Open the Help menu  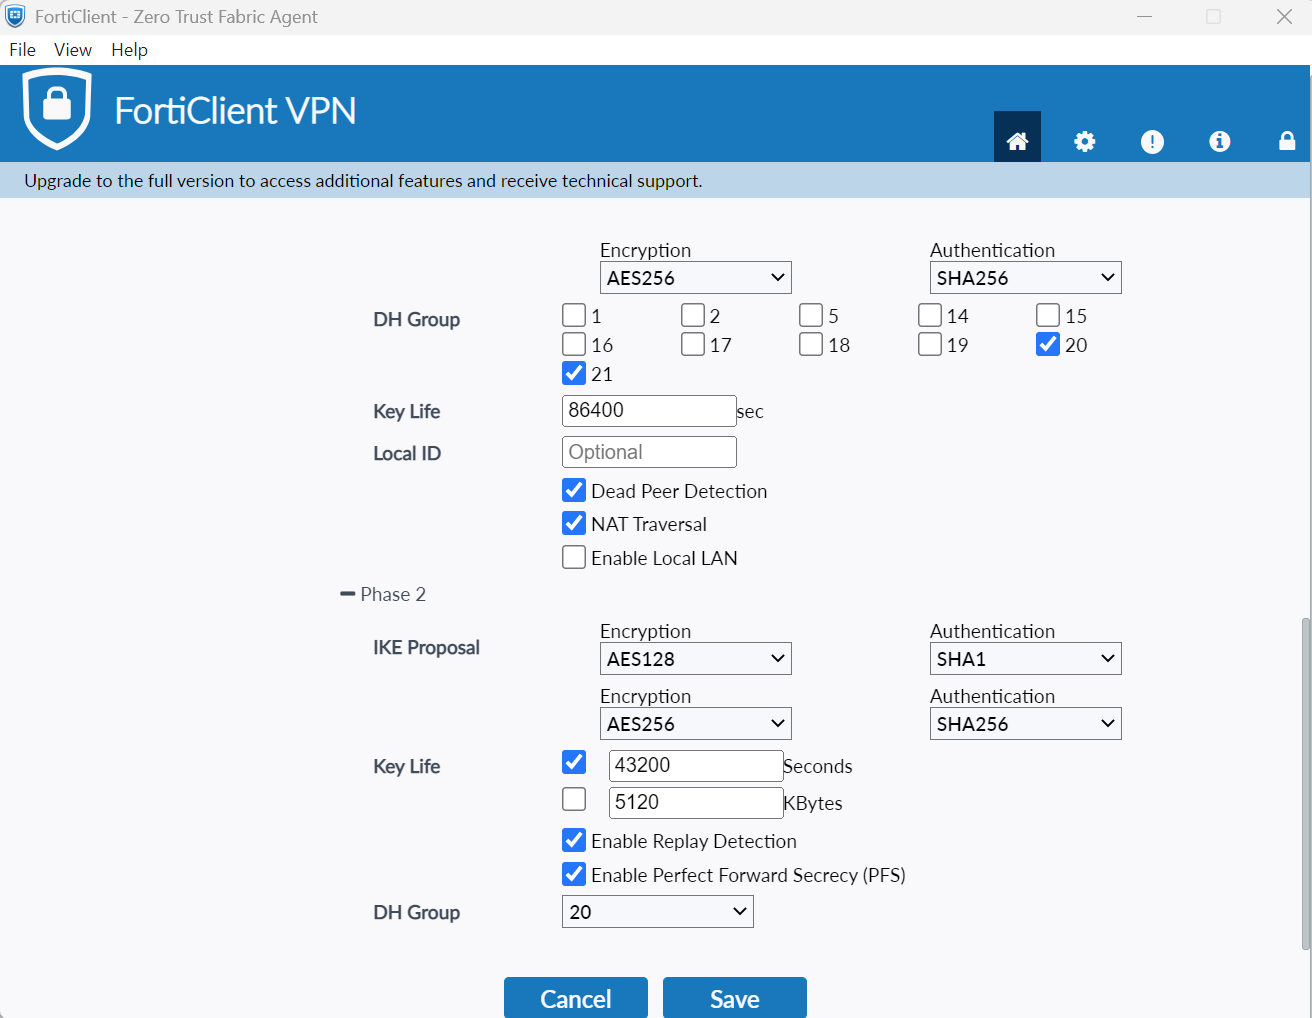129,50
